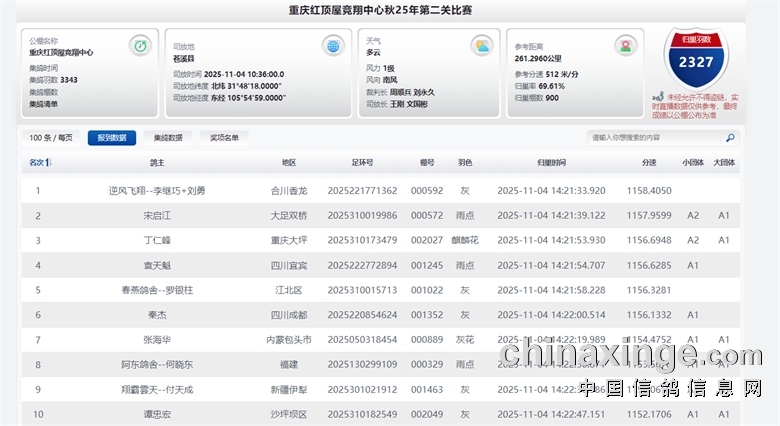Click the cloudy weather icon
The height and width of the screenshot is (426, 780).
pyautogui.click(x=482, y=46)
